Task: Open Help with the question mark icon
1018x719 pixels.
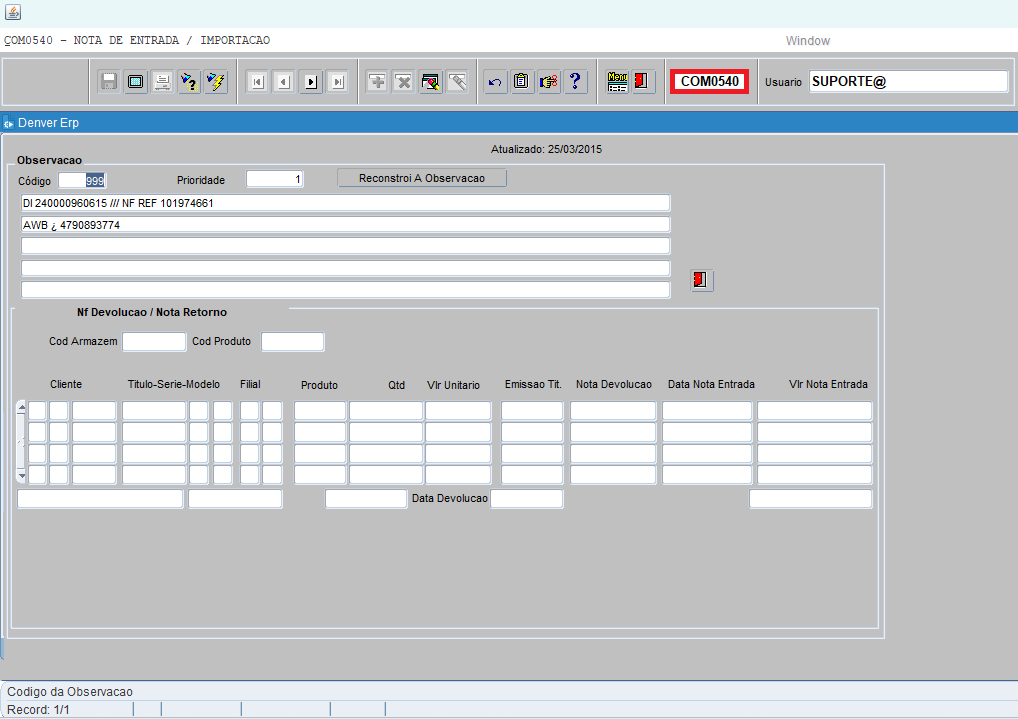Action: pyautogui.click(x=575, y=82)
